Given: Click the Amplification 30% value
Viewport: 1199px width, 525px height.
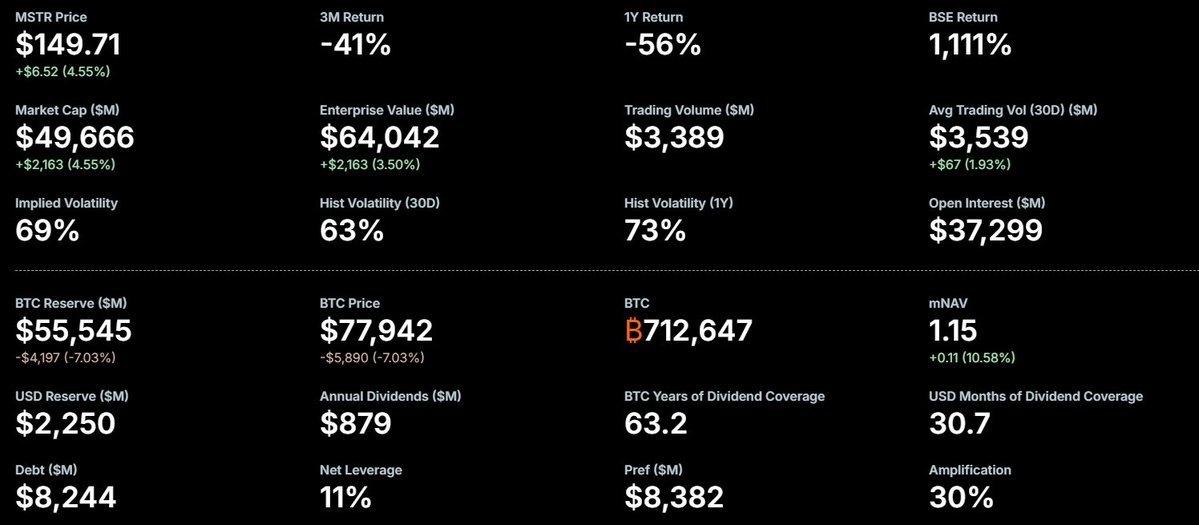Looking at the screenshot, I should [x=961, y=497].
